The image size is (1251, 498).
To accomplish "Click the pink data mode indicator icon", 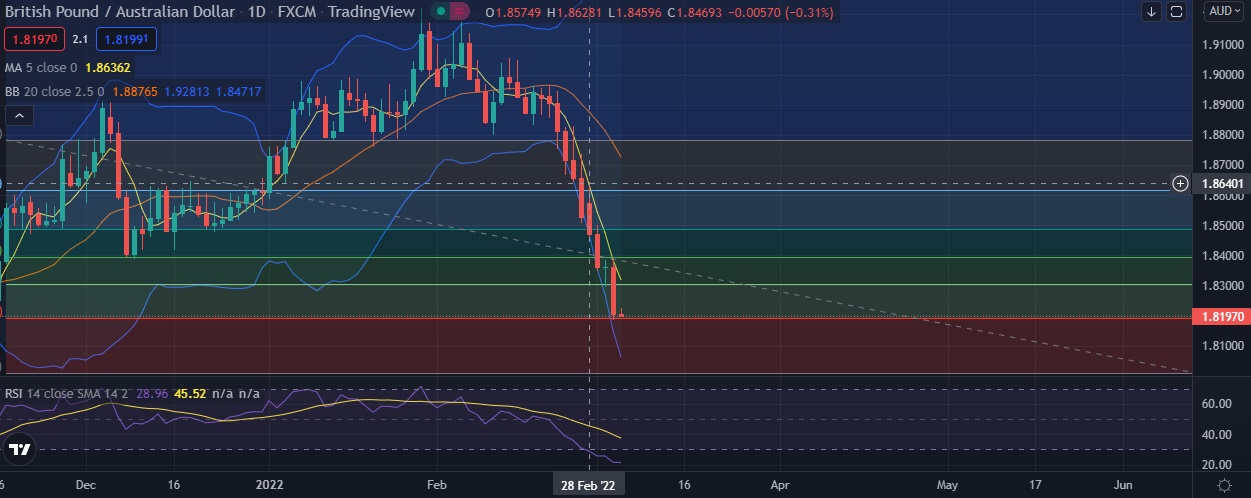I will pyautogui.click(x=458, y=12).
